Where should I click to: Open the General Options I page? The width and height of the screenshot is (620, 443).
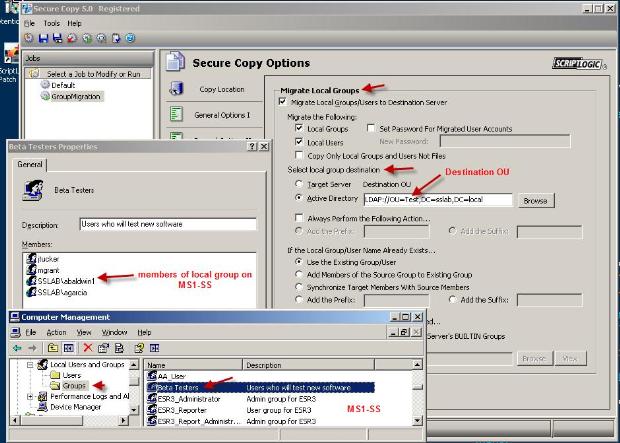(222, 115)
